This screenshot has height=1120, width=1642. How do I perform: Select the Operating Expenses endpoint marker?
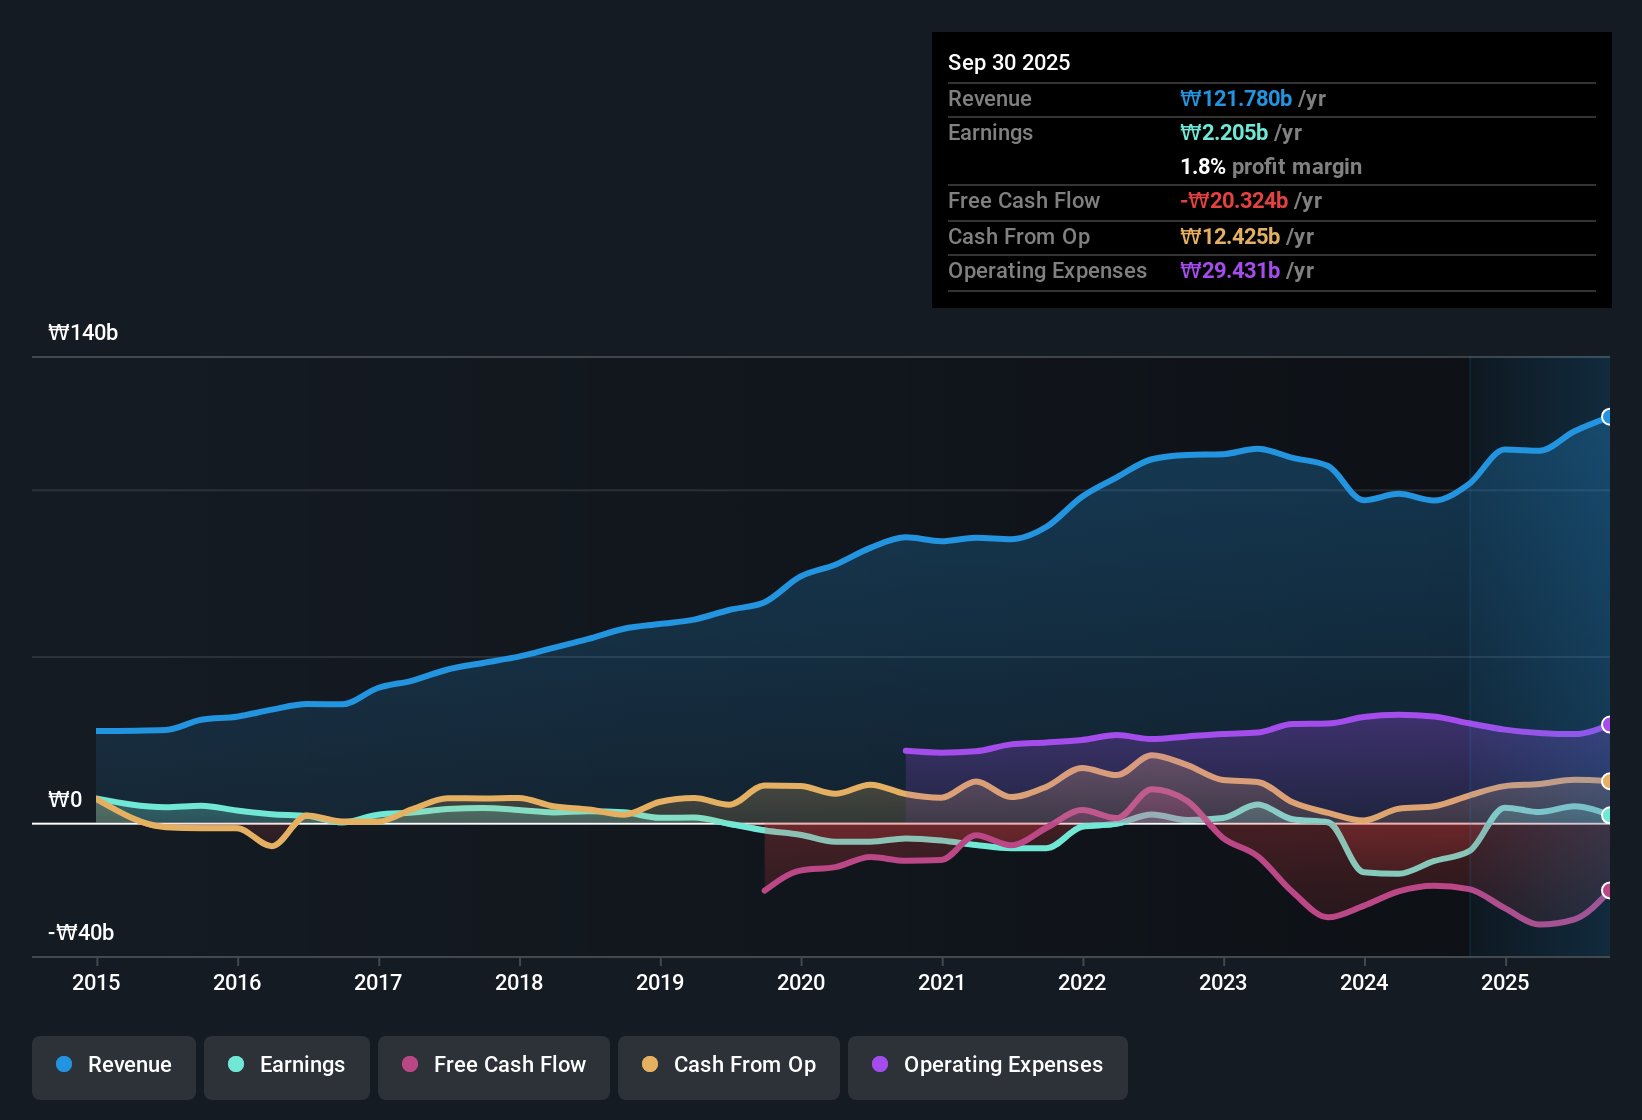tap(1608, 725)
